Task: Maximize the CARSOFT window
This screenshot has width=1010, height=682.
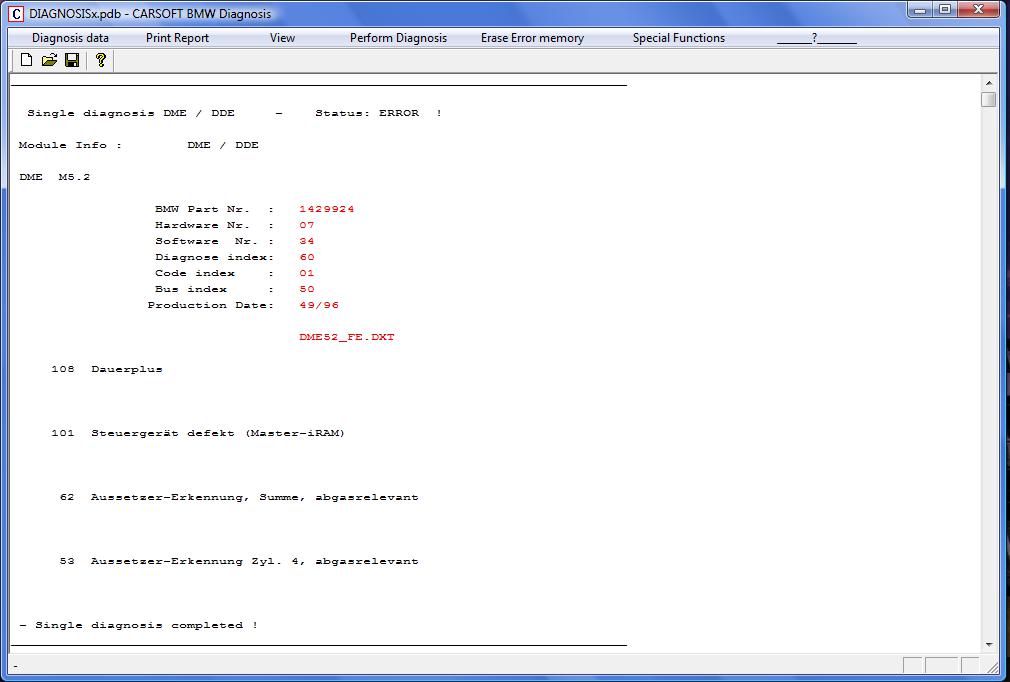Action: pos(945,10)
